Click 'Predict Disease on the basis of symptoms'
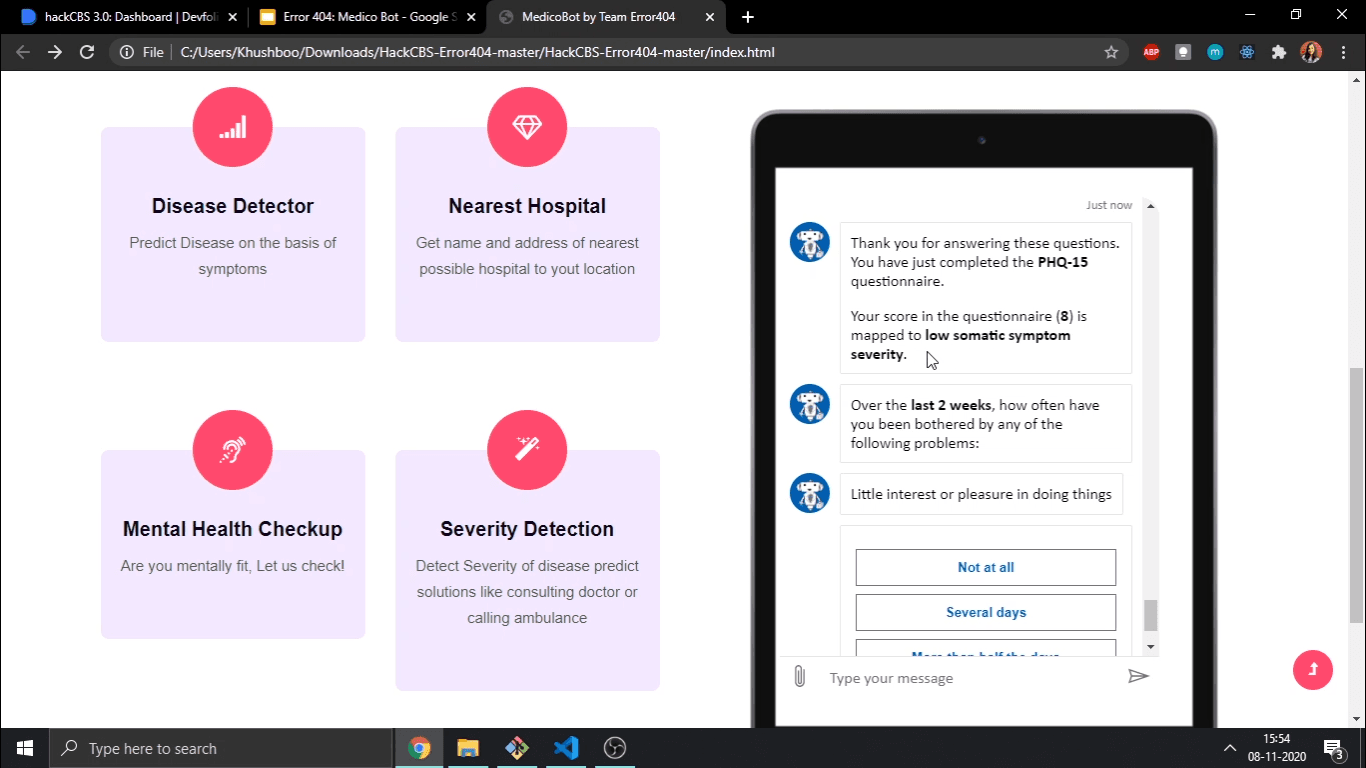Screen dimensions: 1366x768 pyautogui.click(x=233, y=256)
